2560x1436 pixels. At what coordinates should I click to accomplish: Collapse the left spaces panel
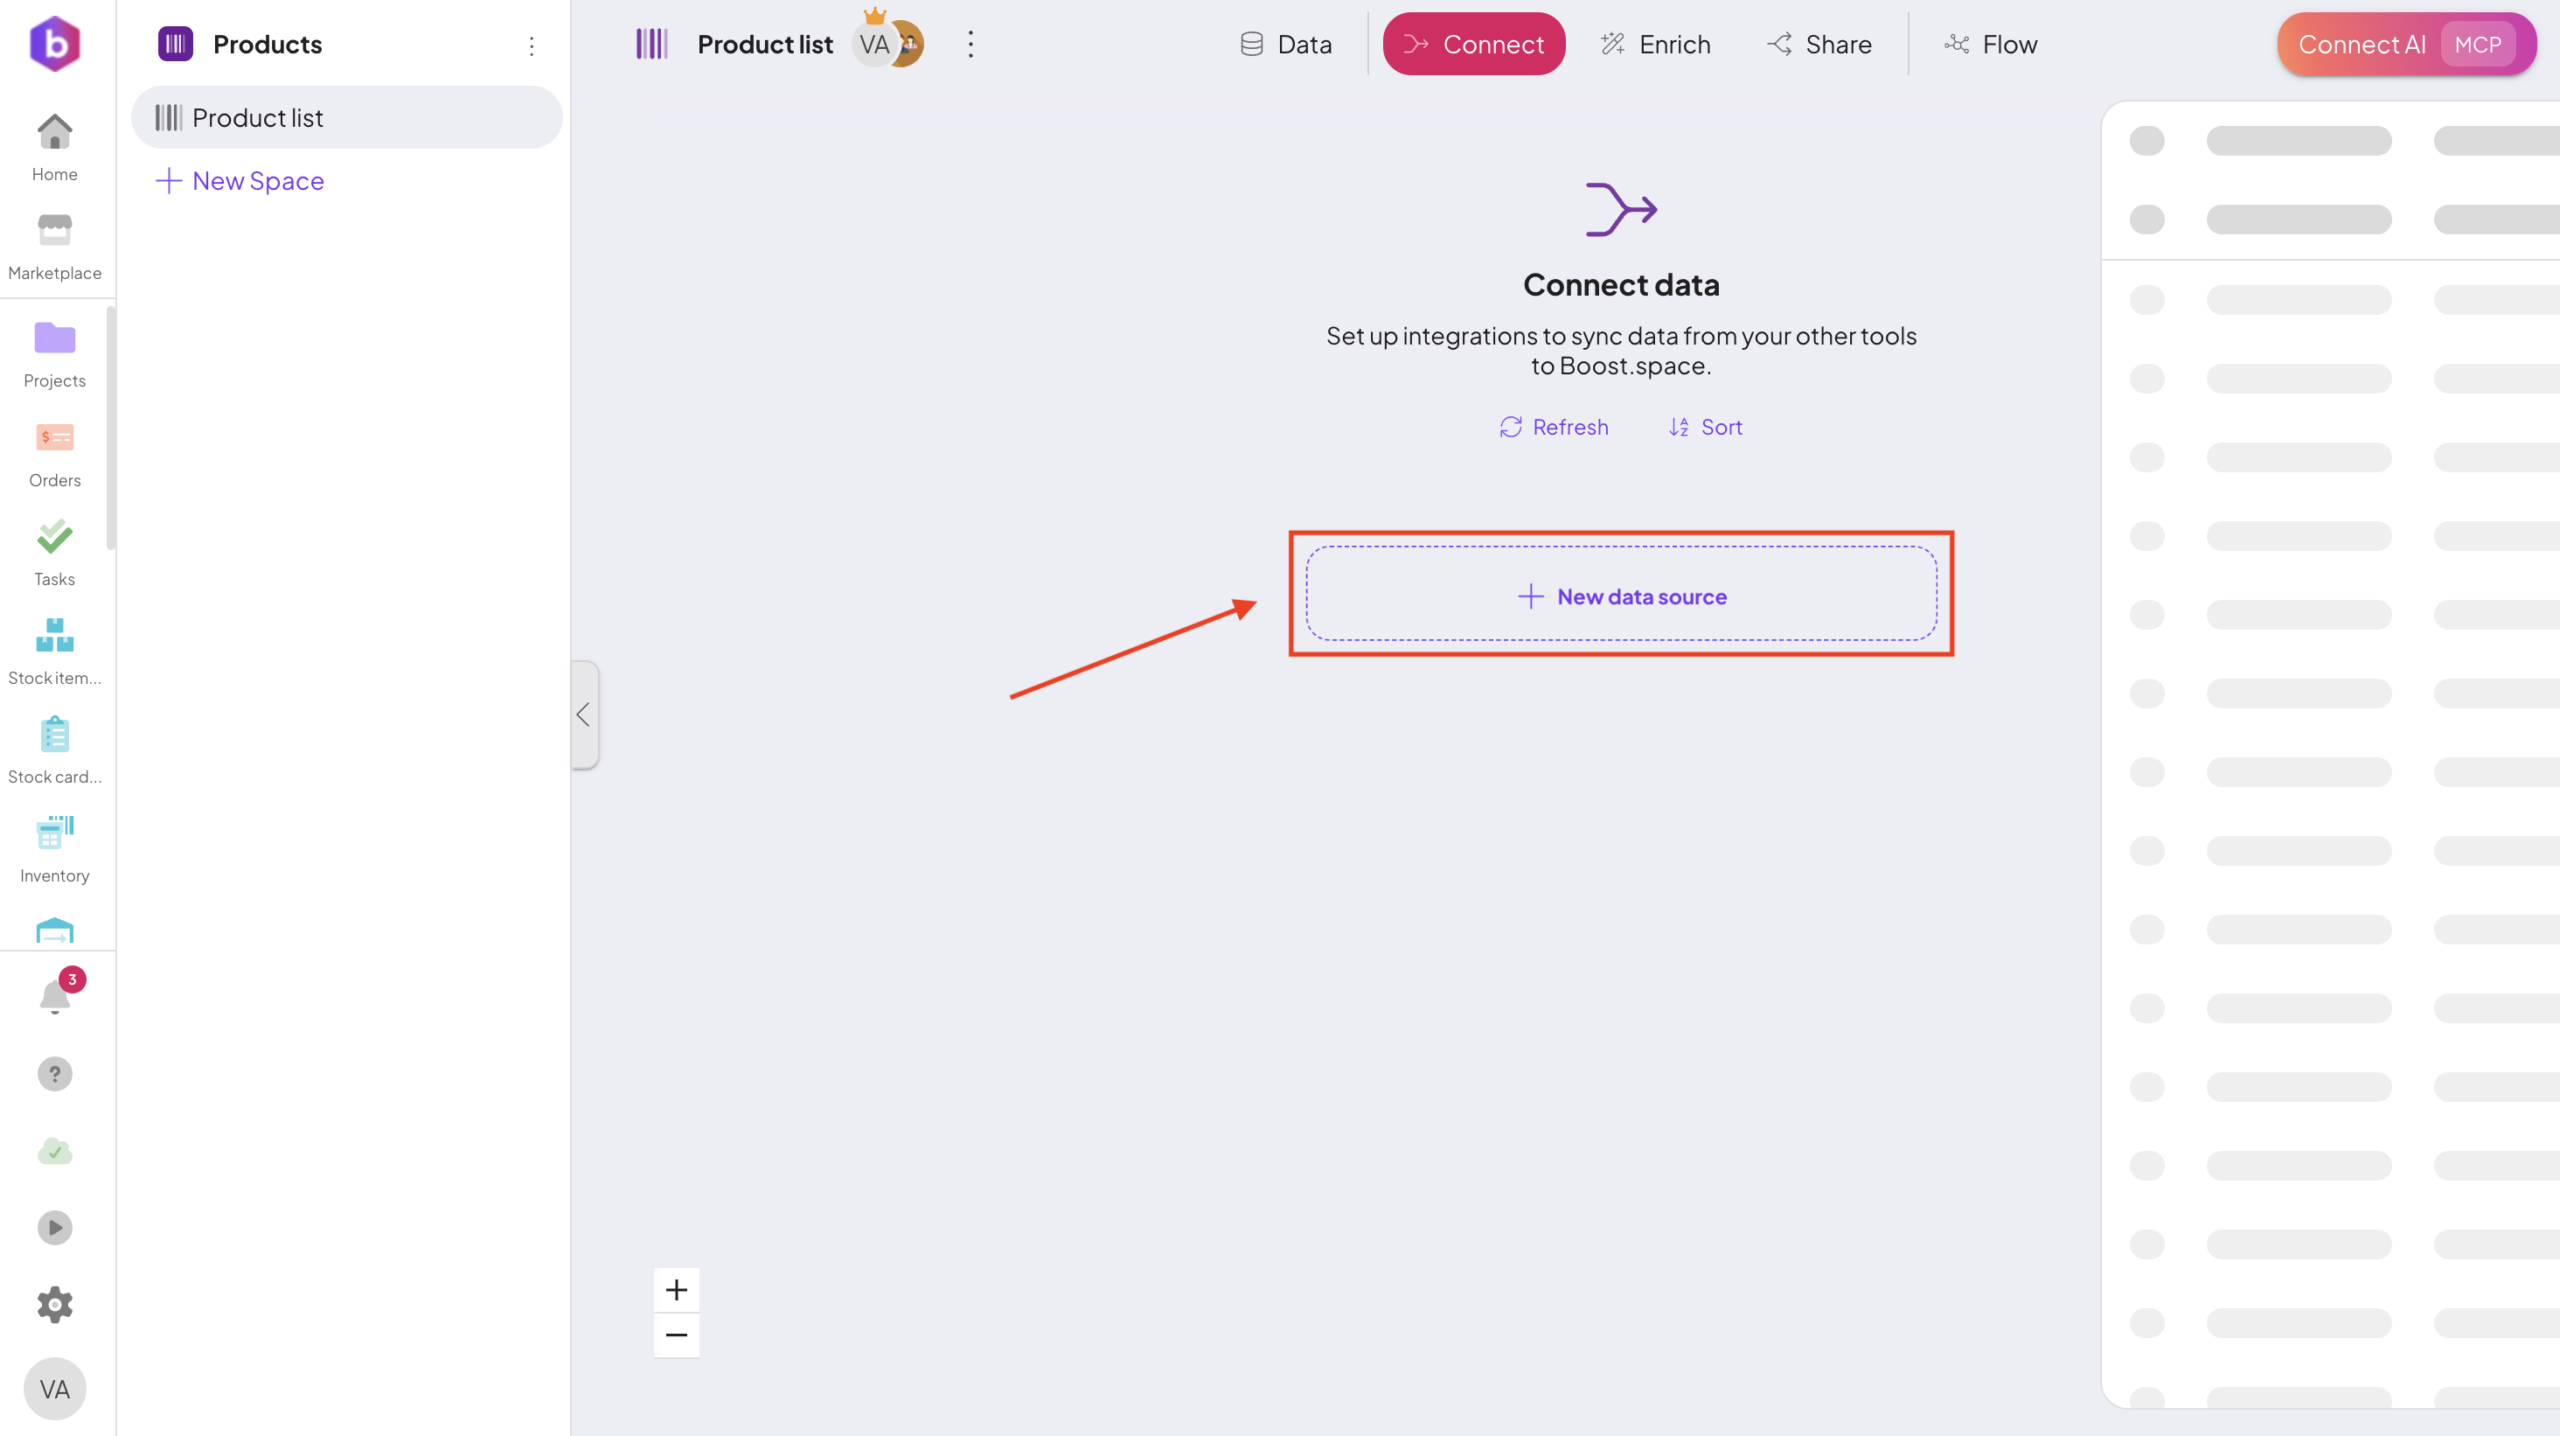(x=584, y=715)
